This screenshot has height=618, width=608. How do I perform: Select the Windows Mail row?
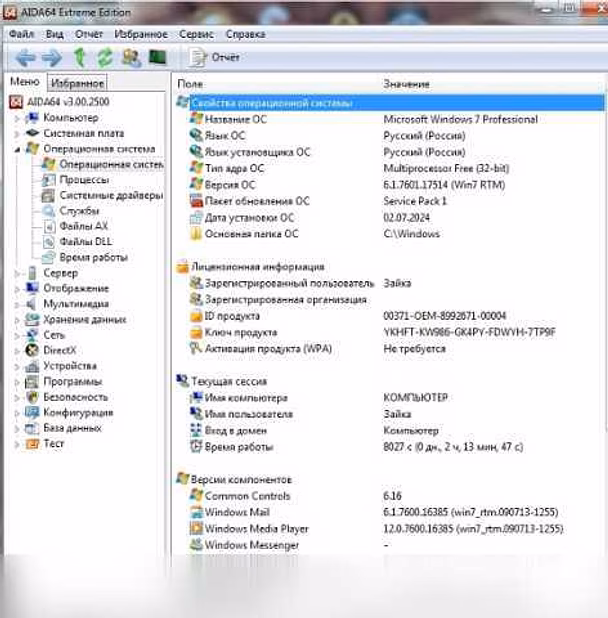(x=389, y=512)
